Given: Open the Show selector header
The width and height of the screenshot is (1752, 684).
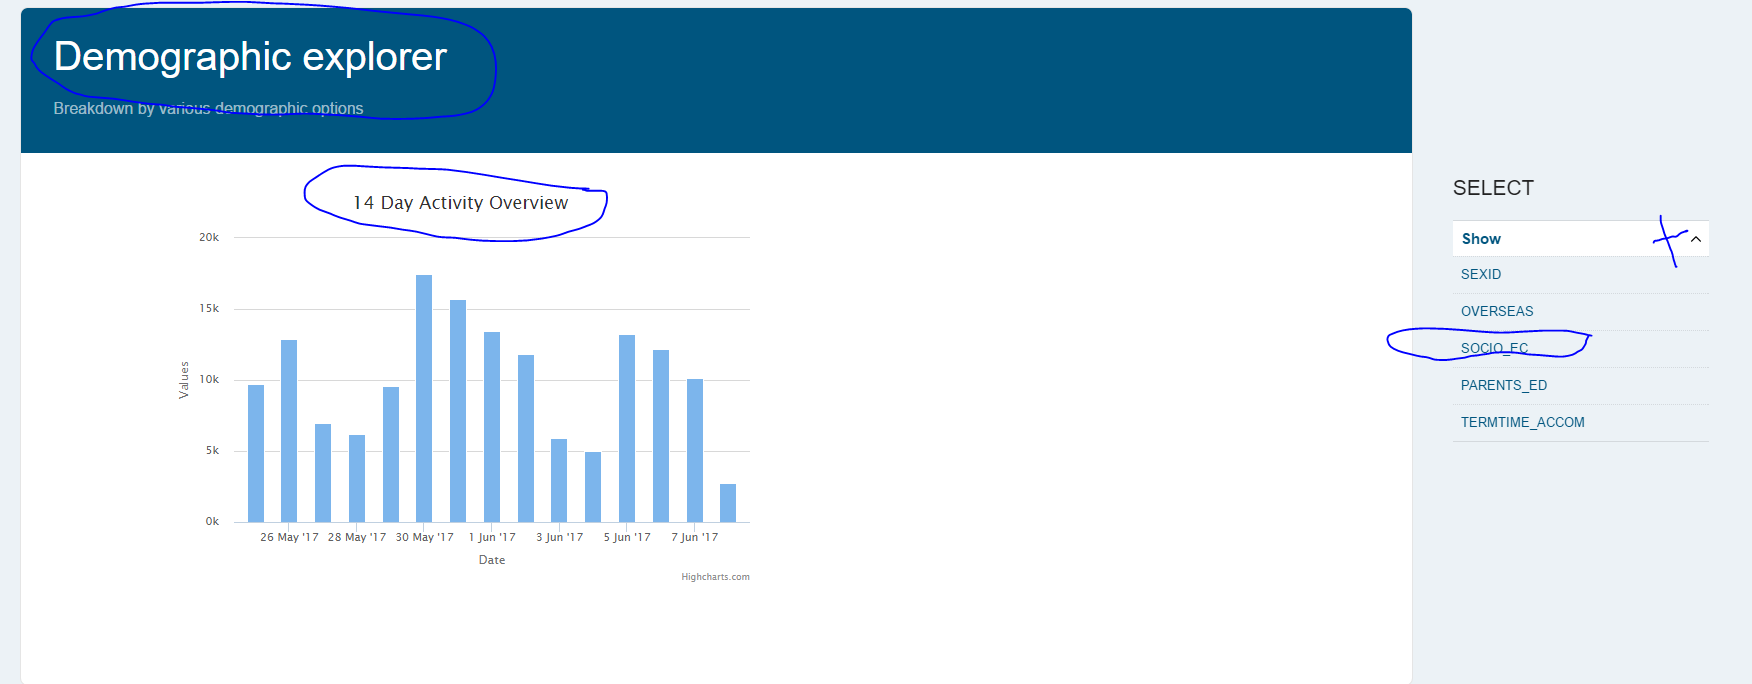Looking at the screenshot, I should point(1580,239).
